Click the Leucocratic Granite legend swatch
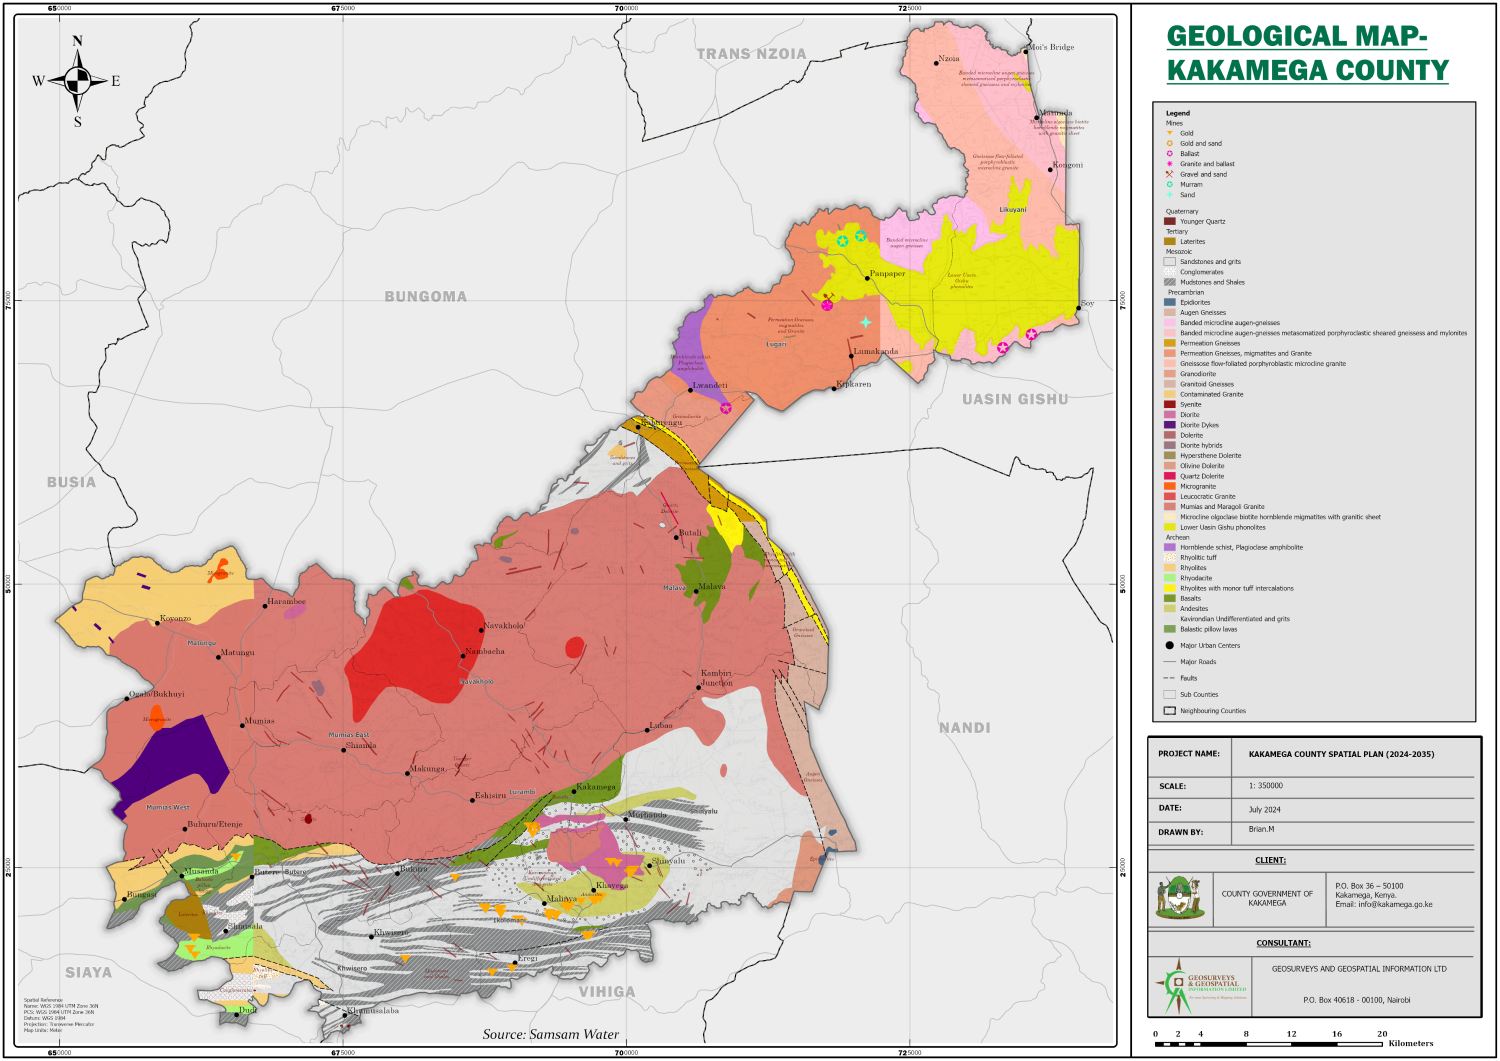 1170,496
